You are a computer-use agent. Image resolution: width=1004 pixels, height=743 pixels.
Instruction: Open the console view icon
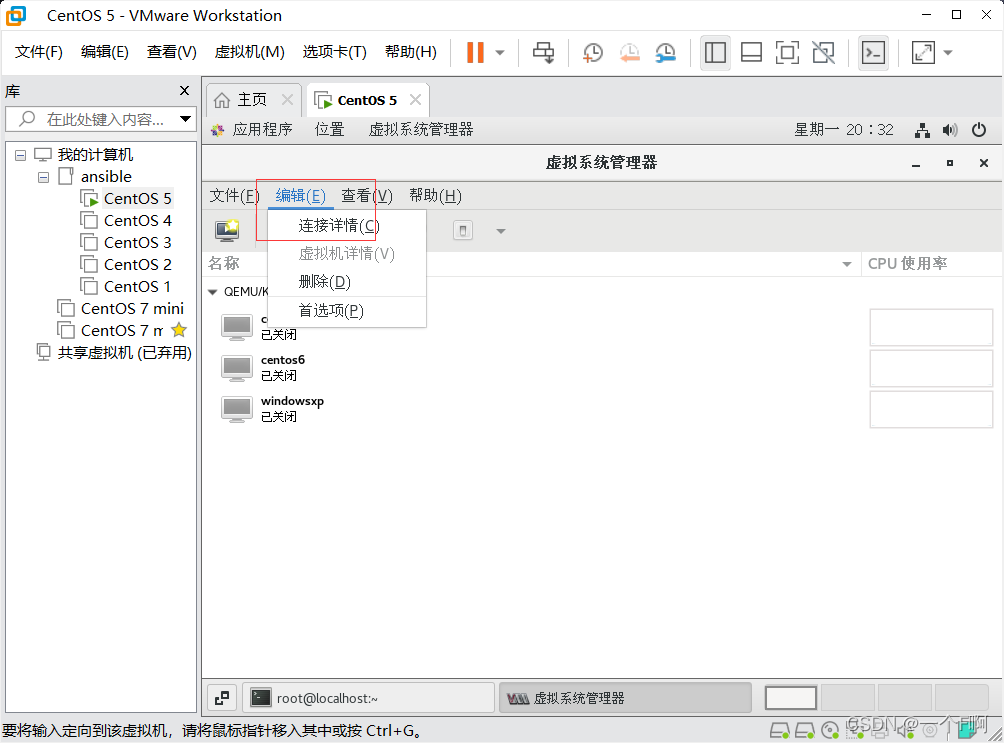click(x=873, y=53)
